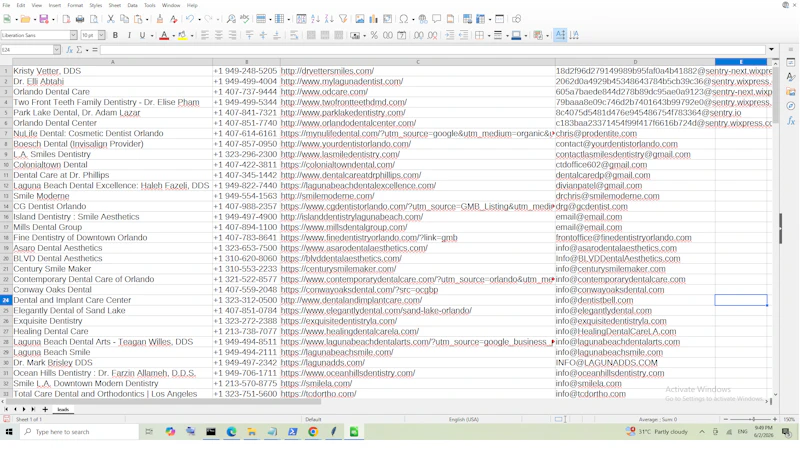Open link http://www.odcare.com/

pos(324,92)
